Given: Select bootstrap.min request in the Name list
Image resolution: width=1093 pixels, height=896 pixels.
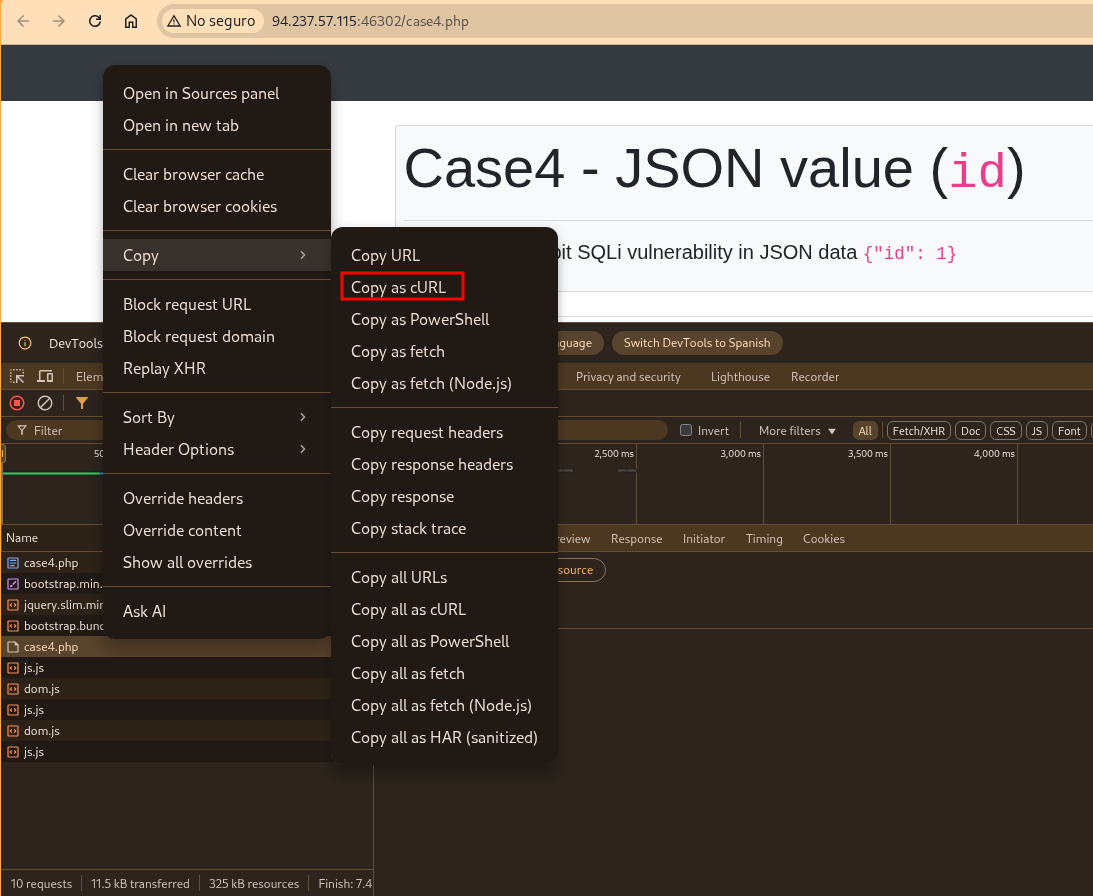Looking at the screenshot, I should (x=62, y=584).
